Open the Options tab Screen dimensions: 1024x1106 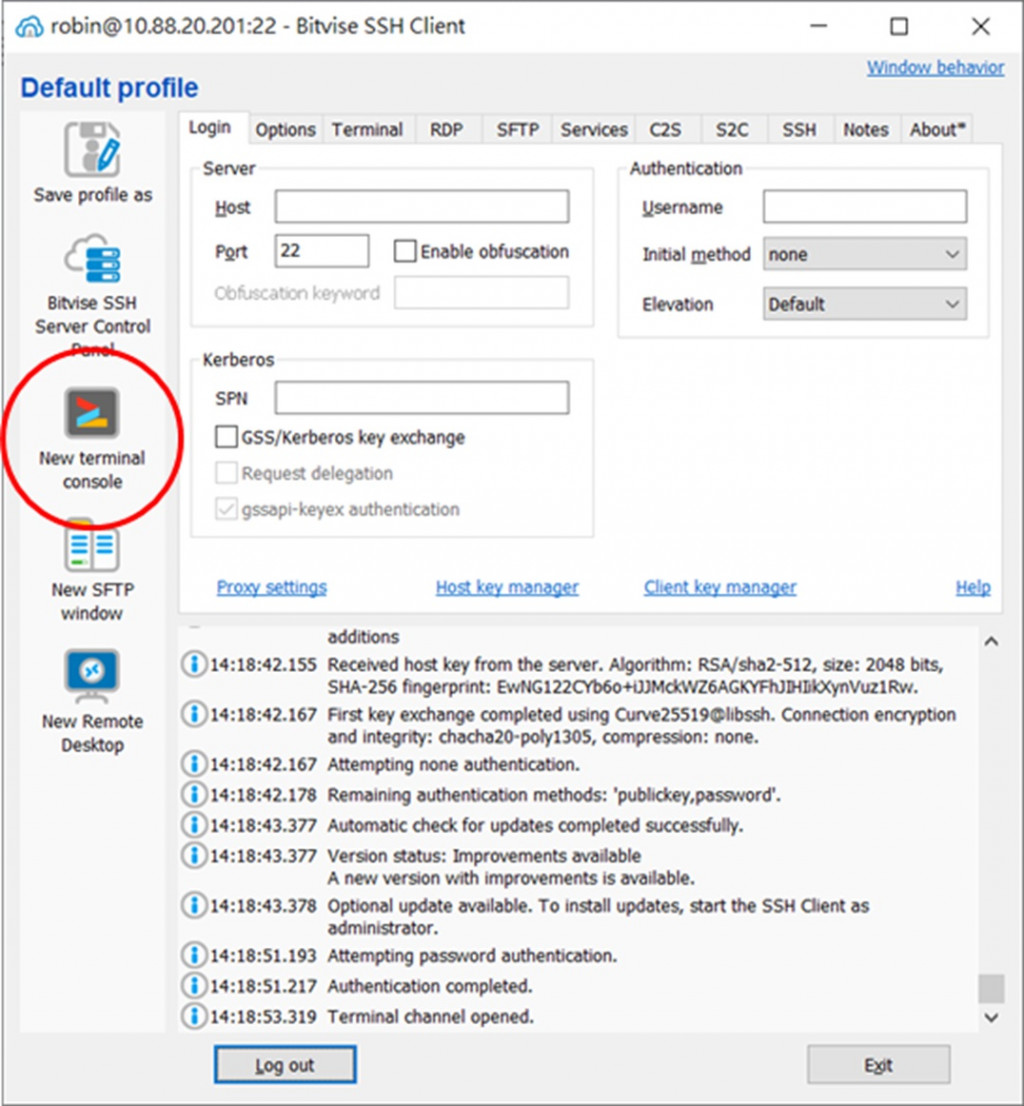coord(285,130)
